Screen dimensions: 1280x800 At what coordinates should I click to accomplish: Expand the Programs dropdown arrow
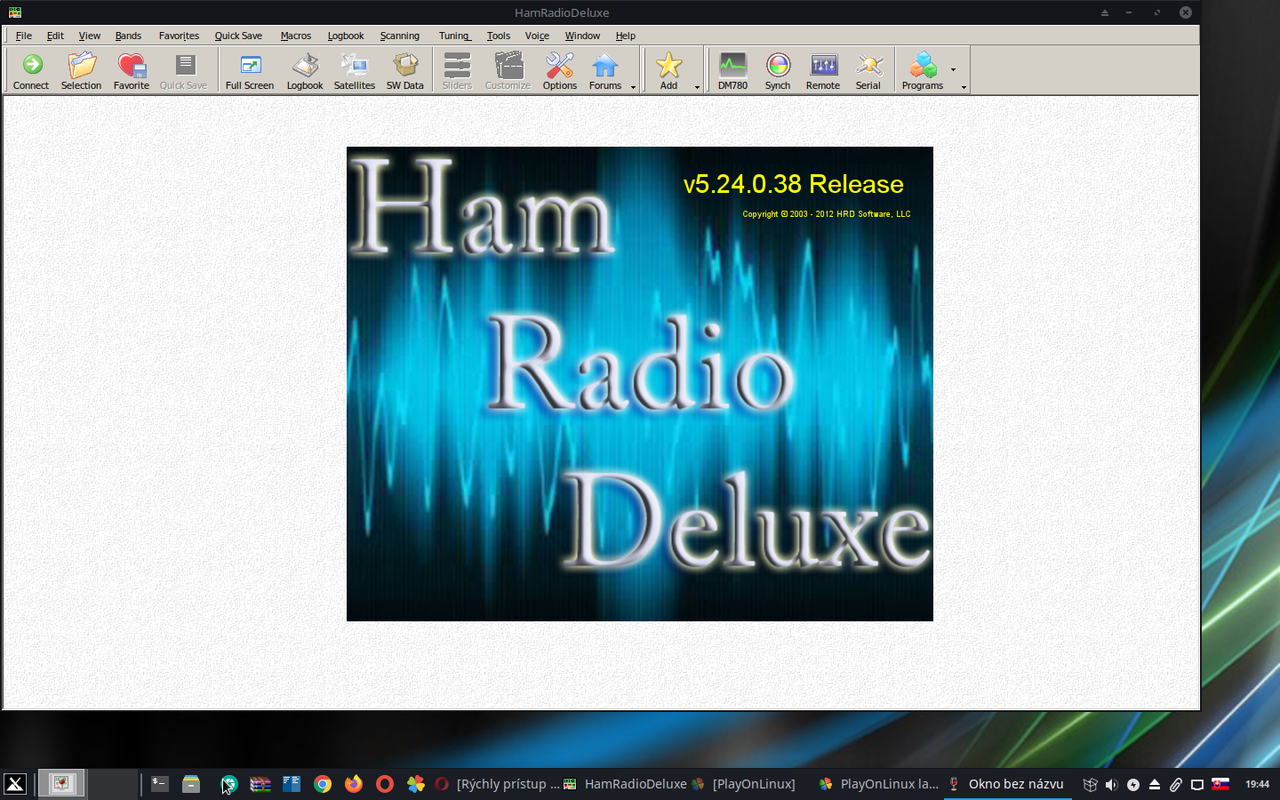(x=953, y=70)
